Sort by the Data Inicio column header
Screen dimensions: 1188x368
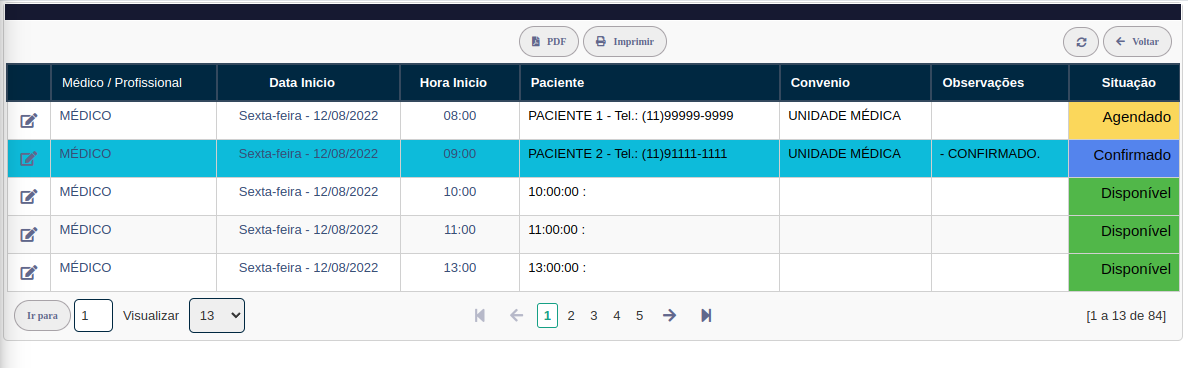302,83
